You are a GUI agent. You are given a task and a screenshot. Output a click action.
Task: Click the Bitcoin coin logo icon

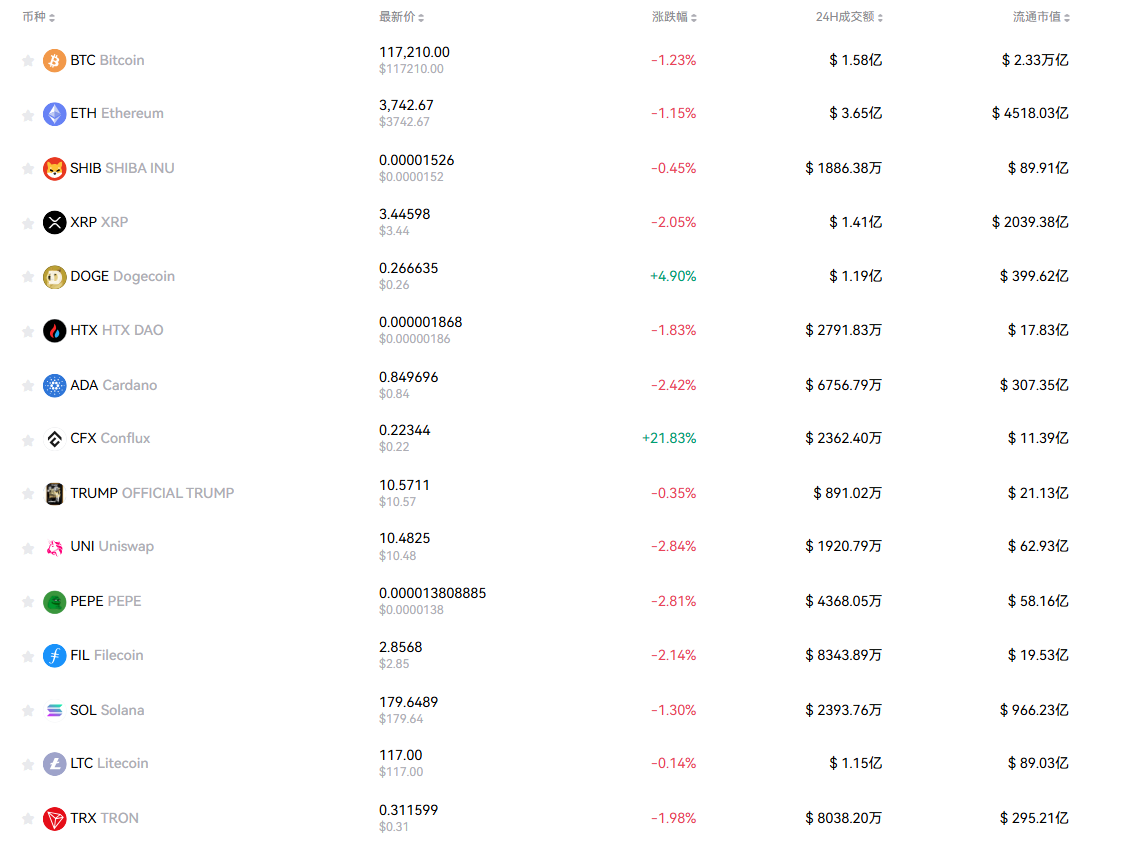coord(54,61)
